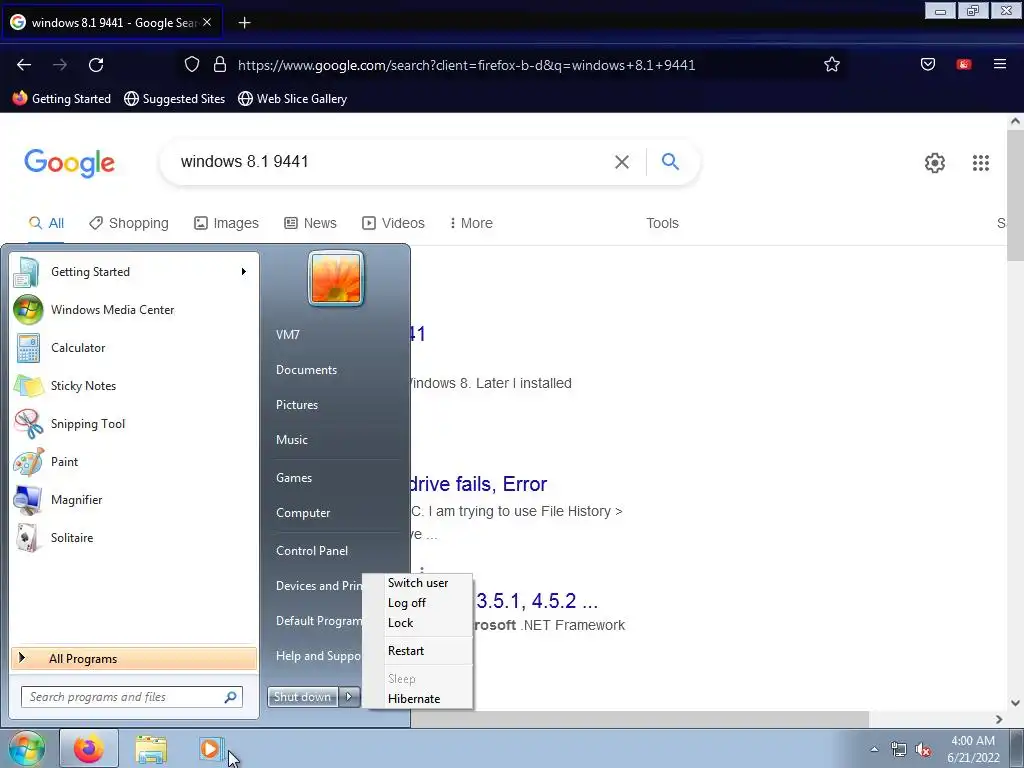This screenshot has height=768, width=1024.
Task: Open the Calculator program
Action: click(x=134, y=347)
